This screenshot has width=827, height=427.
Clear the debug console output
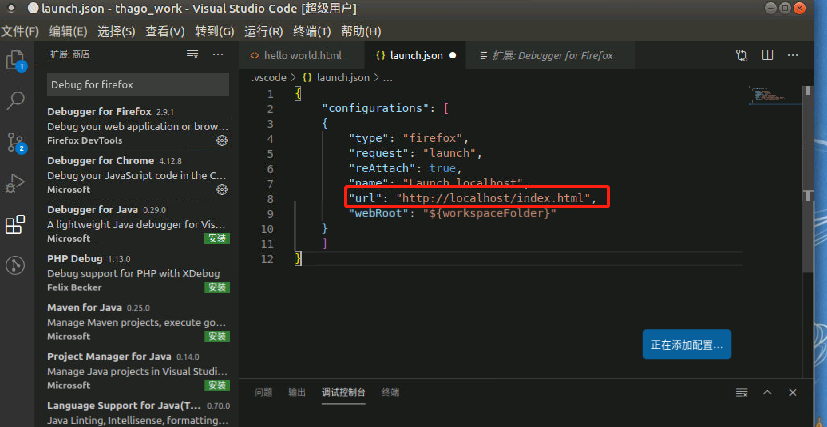[x=742, y=392]
